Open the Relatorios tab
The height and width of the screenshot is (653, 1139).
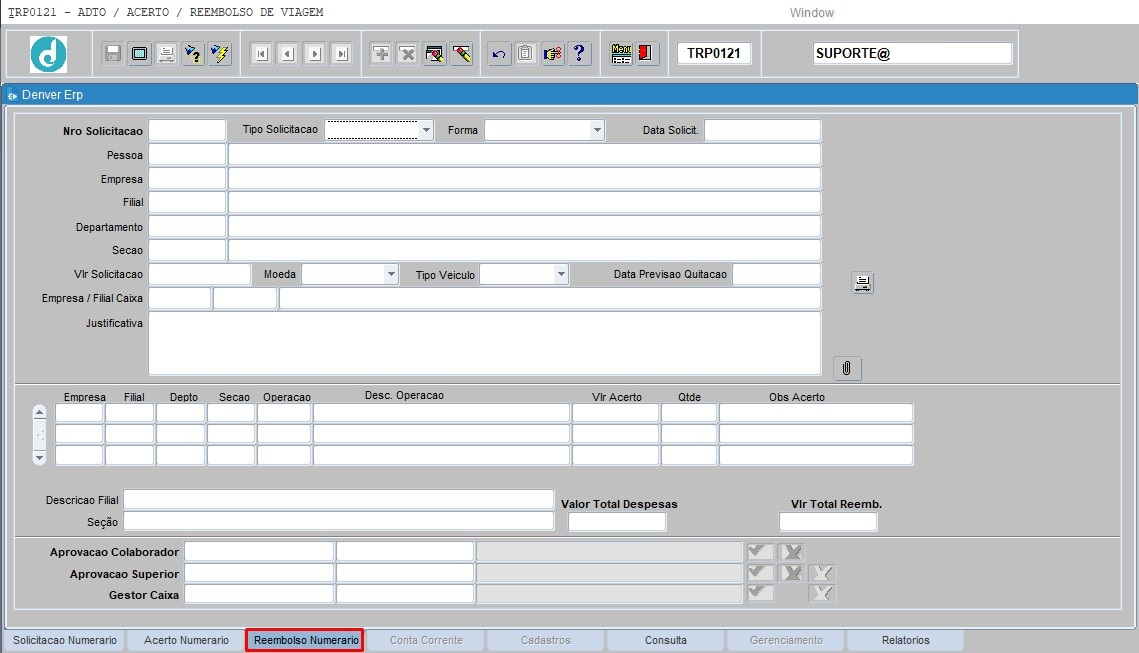[905, 640]
